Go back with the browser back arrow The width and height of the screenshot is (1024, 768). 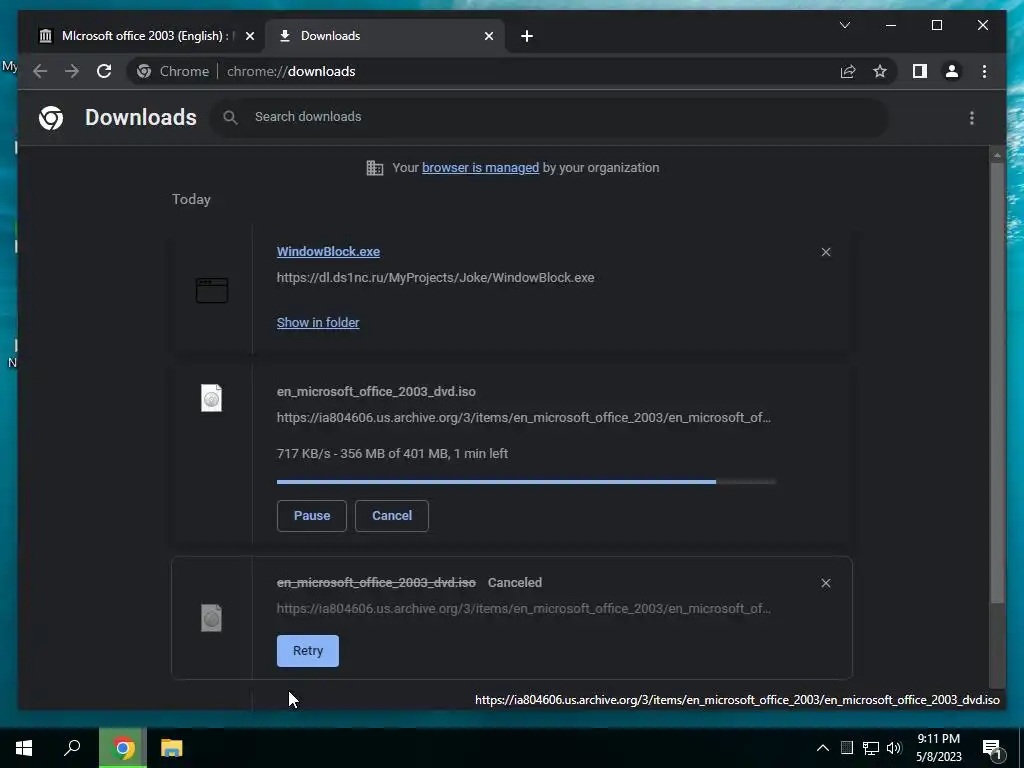pyautogui.click(x=40, y=71)
